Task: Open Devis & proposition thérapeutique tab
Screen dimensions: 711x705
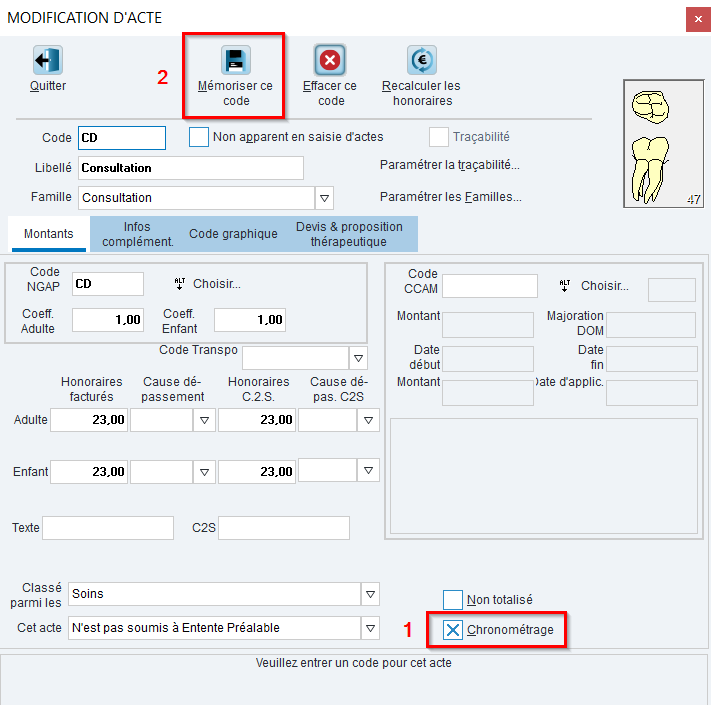Action: 349,234
